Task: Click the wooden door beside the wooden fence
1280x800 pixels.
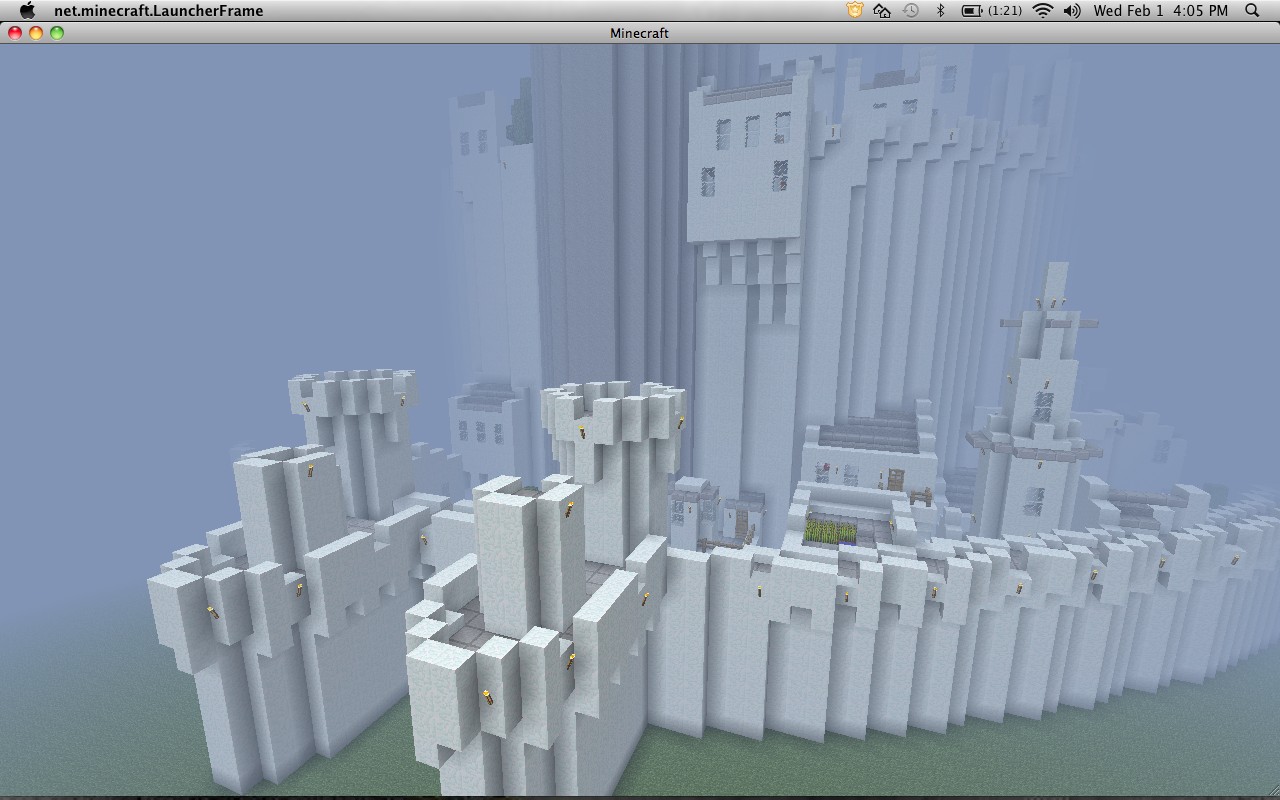Action: [x=896, y=479]
